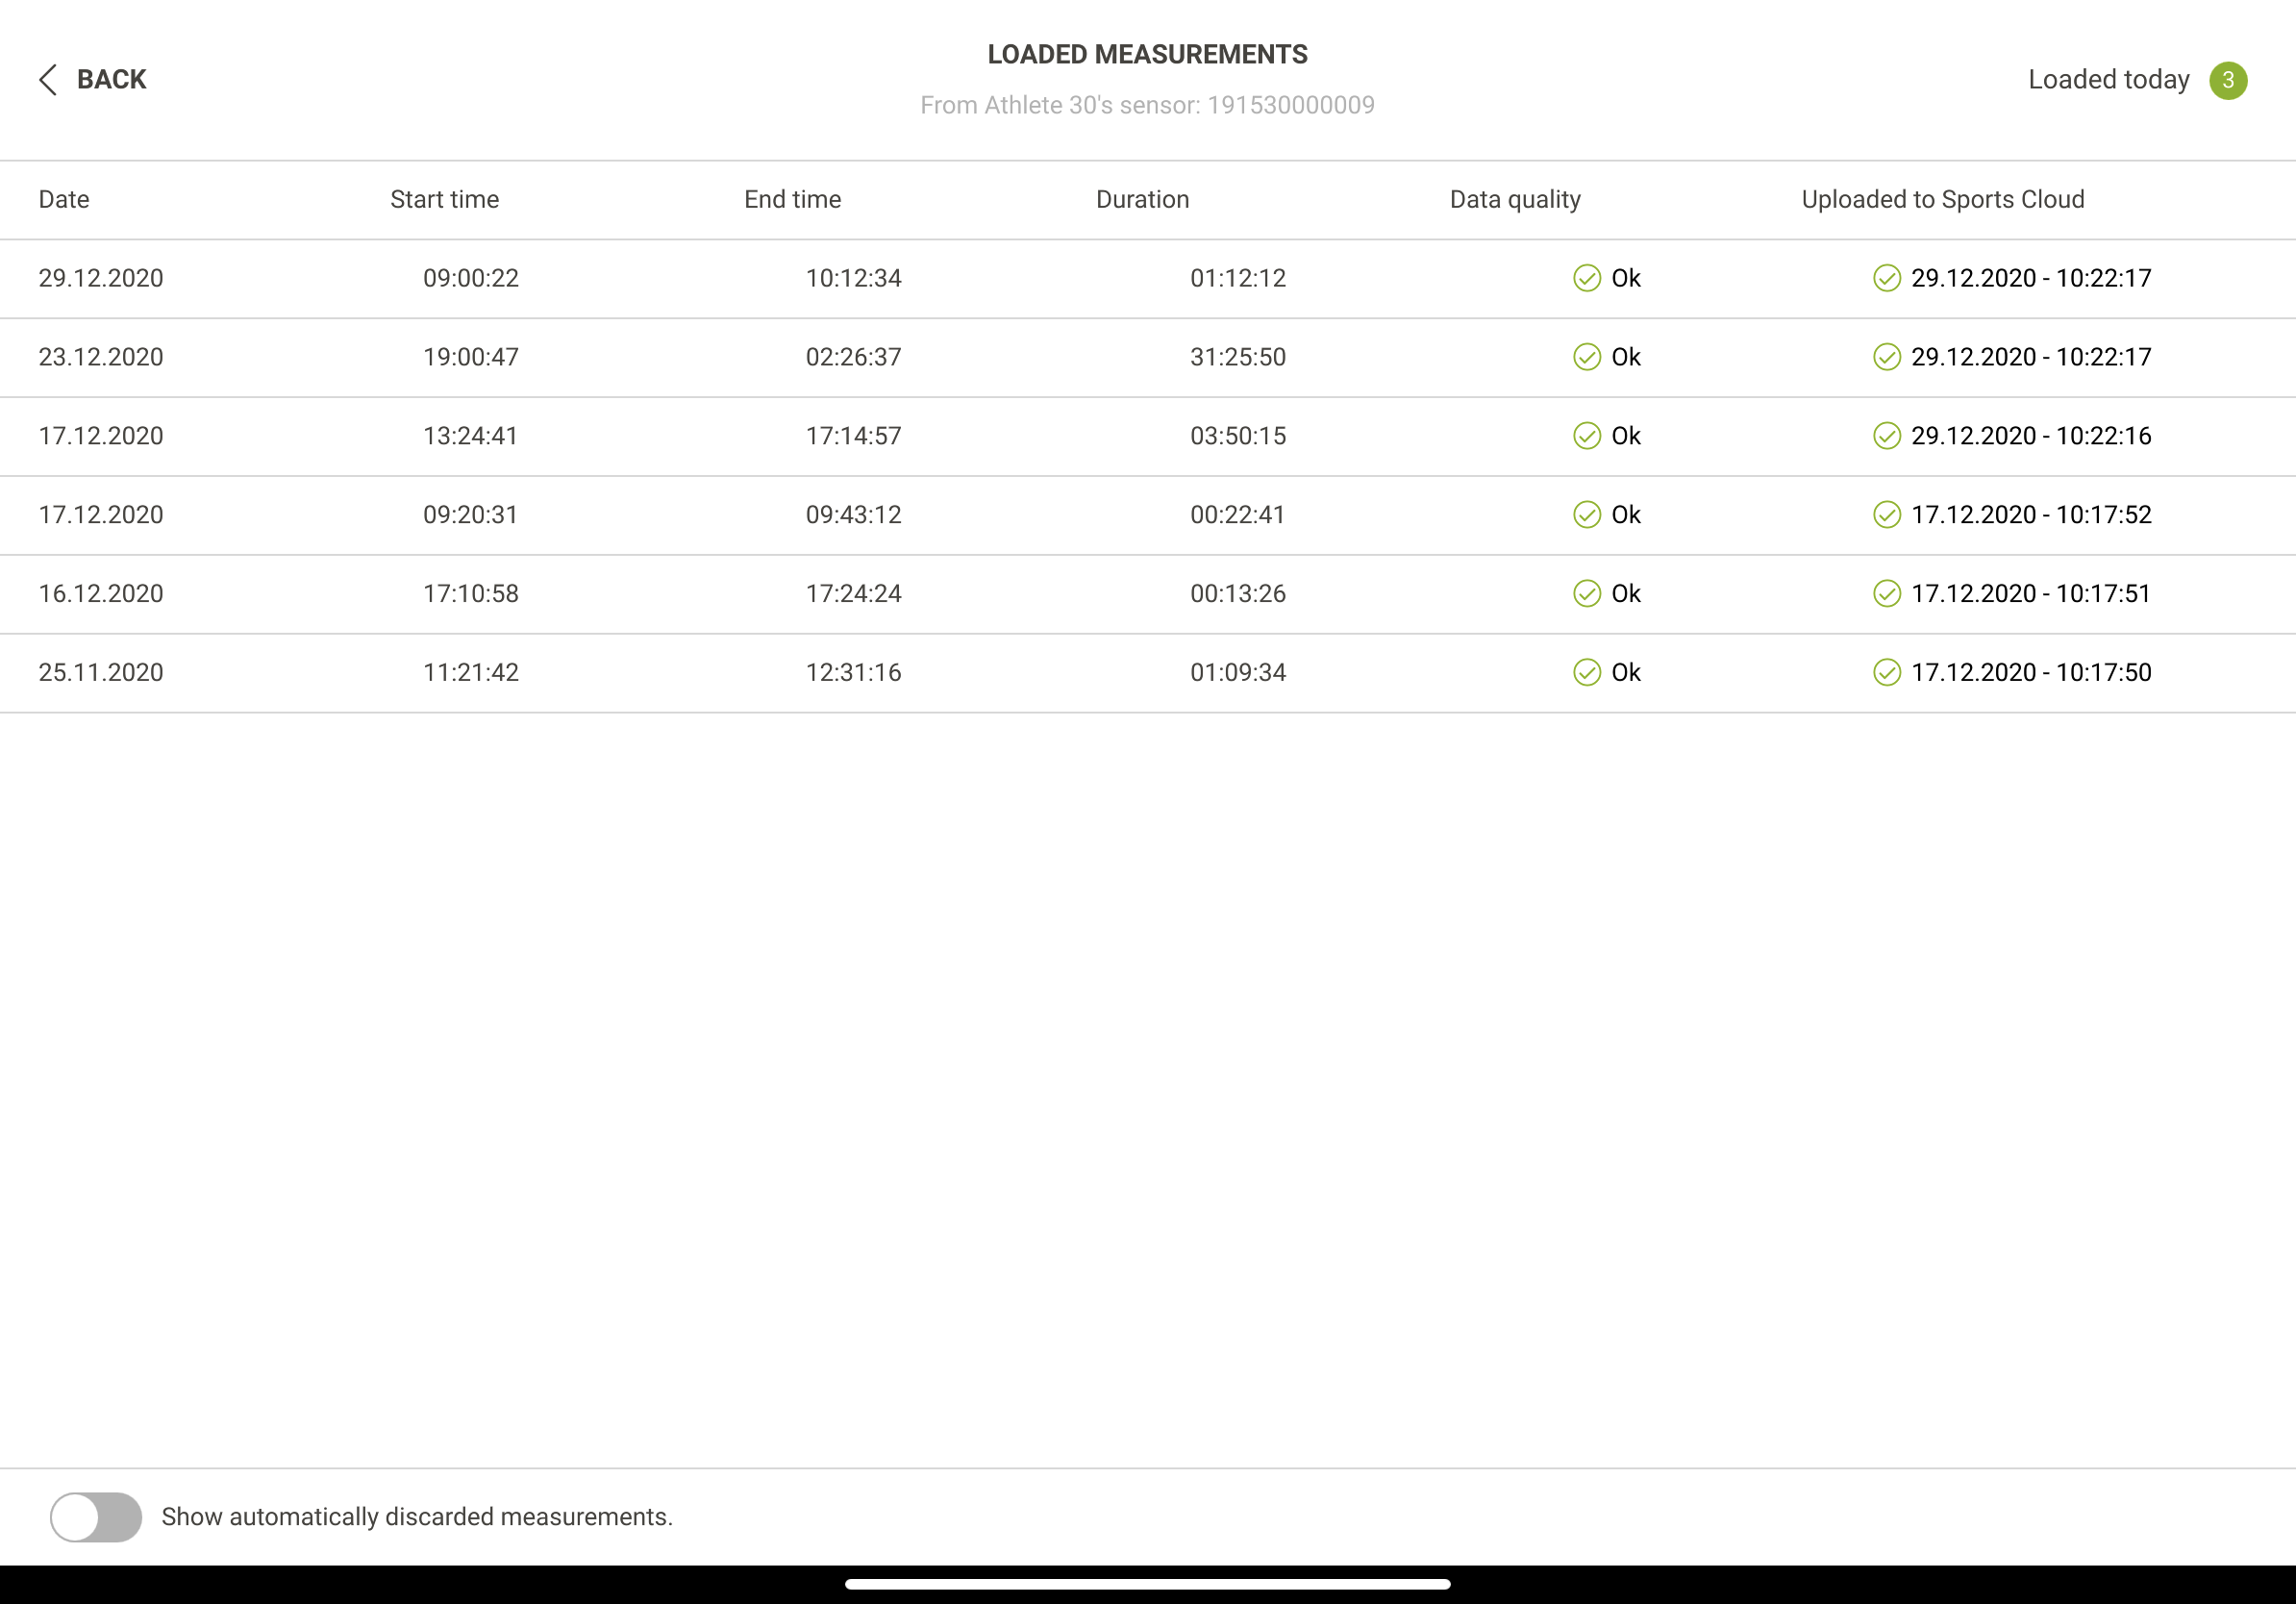Click the Data quality check icon for 25.11.2020
This screenshot has width=2296, height=1604.
click(x=1587, y=673)
